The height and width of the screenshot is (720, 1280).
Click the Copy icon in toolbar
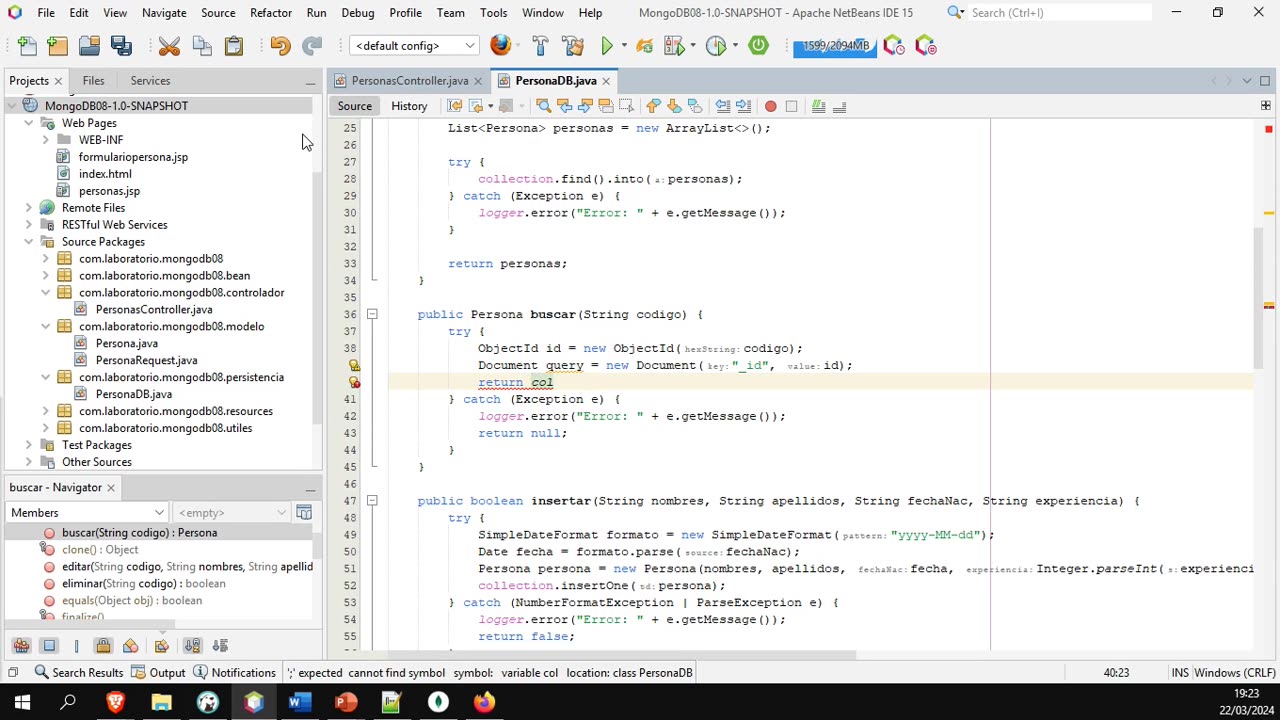pyautogui.click(x=202, y=46)
